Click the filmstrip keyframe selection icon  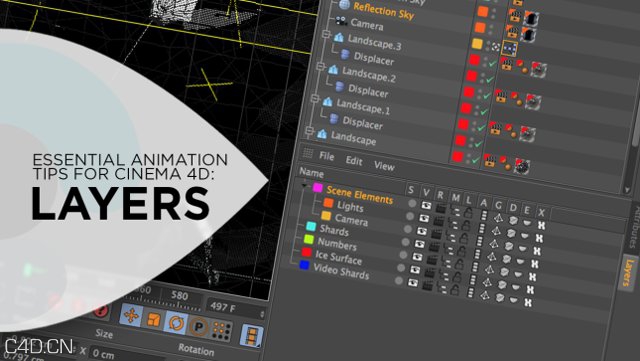(251, 336)
